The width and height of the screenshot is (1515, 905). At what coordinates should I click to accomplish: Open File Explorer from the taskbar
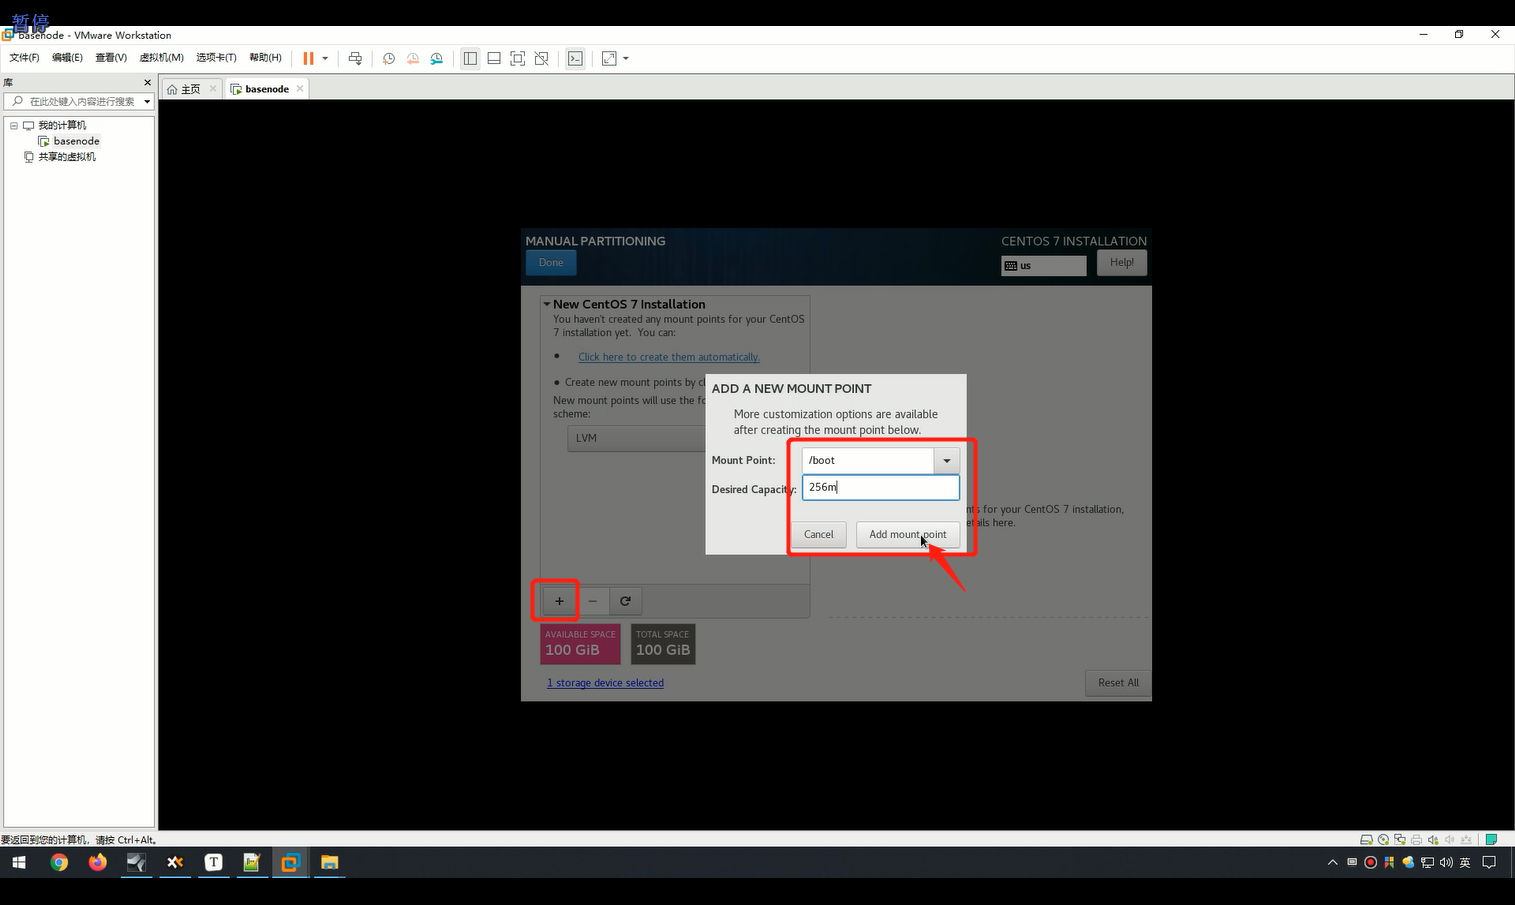coord(329,862)
